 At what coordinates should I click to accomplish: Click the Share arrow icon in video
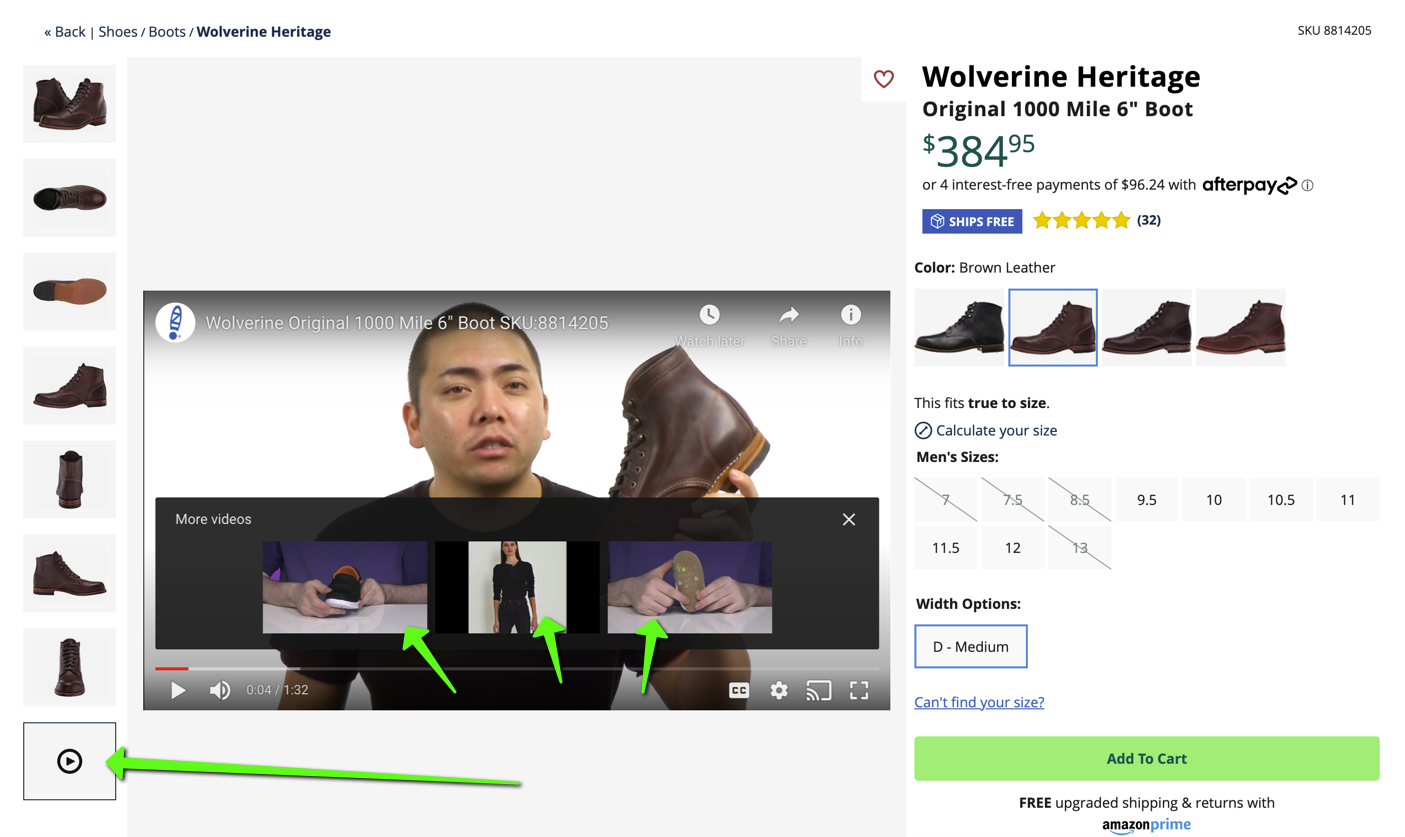coord(789,315)
